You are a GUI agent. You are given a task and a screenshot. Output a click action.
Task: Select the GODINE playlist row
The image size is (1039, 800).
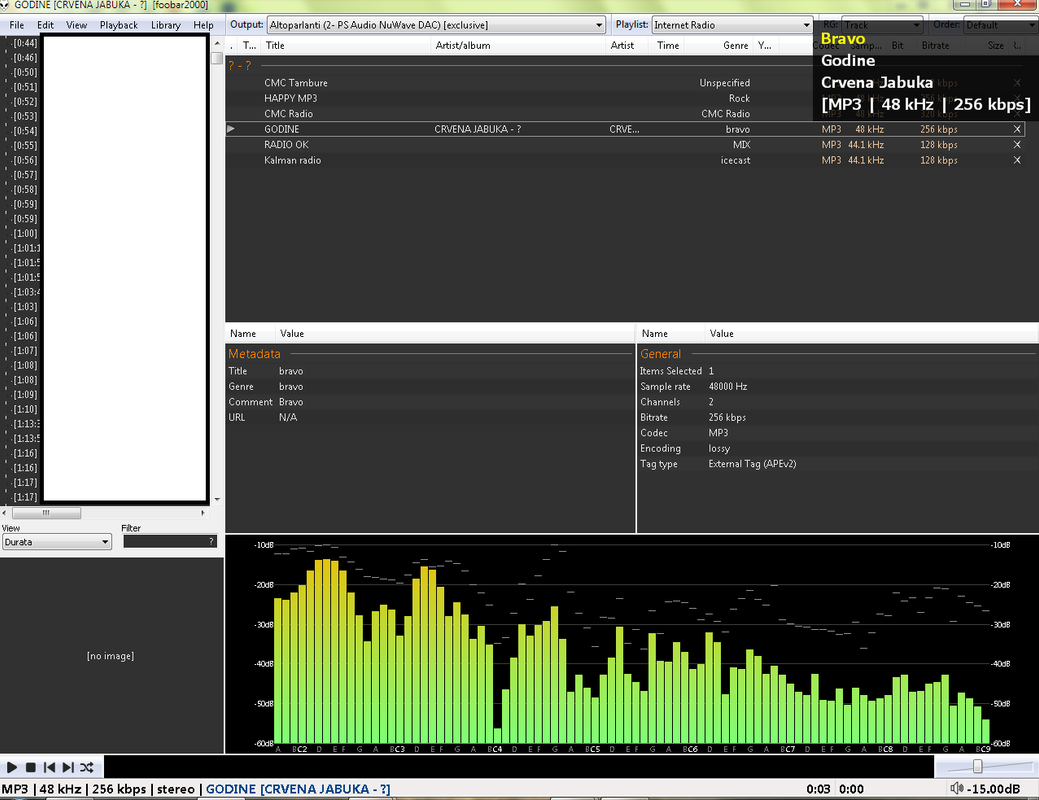pyautogui.click(x=625, y=129)
